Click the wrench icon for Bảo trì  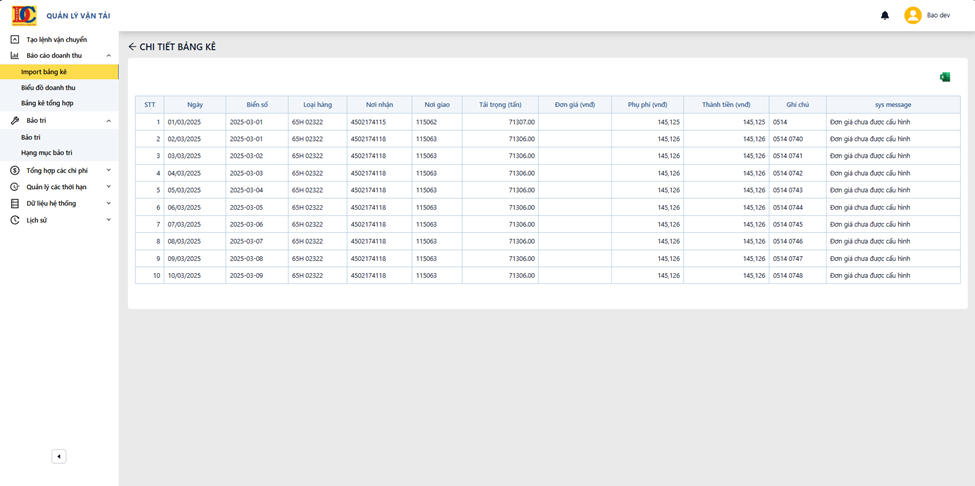15,121
